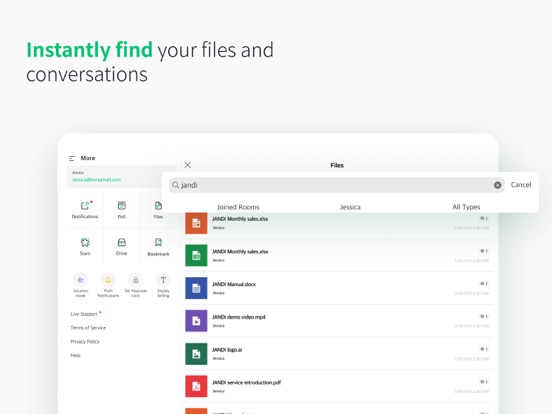Clear the search text 'jandi'

coord(497,185)
